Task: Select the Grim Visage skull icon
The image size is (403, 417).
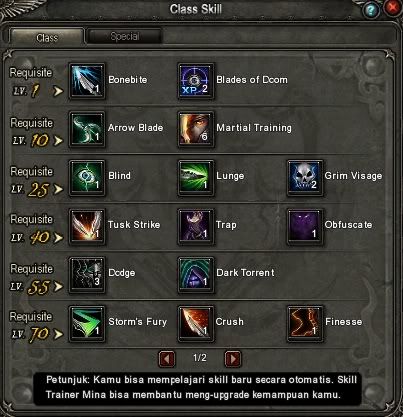Action: (305, 178)
